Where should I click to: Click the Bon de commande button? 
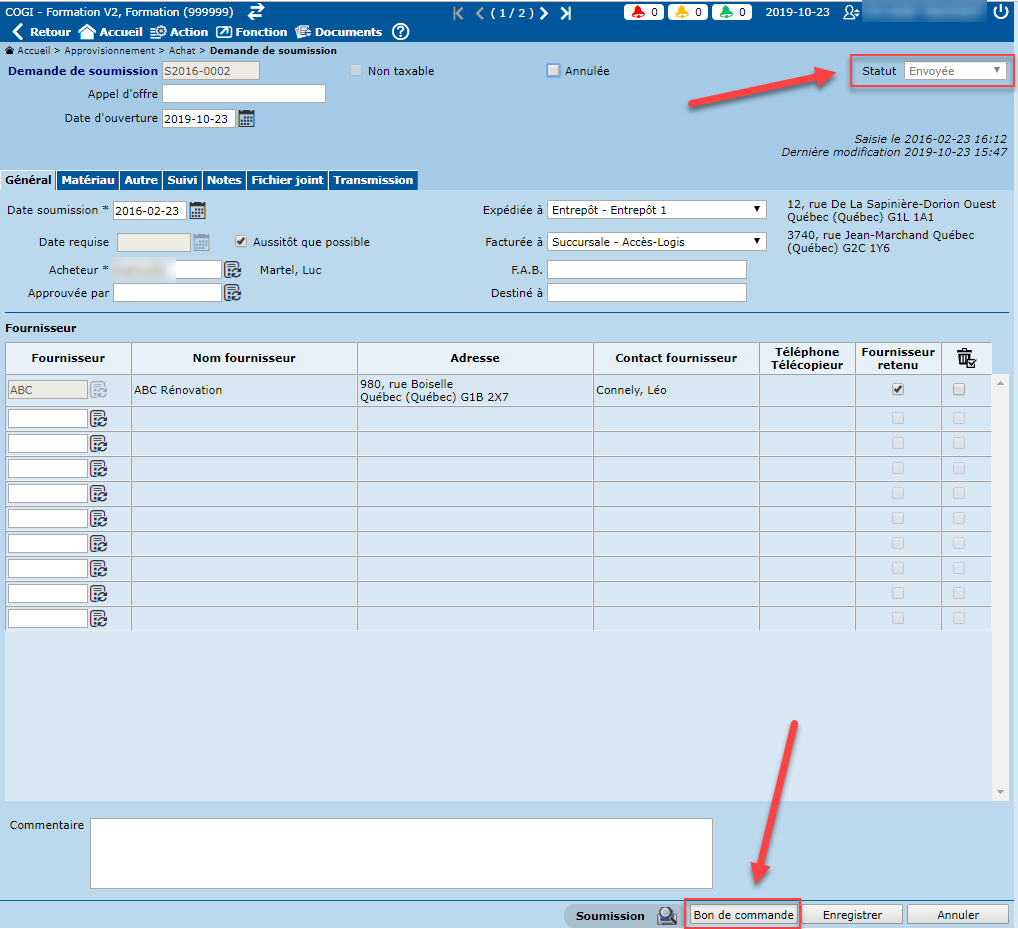(x=743, y=915)
